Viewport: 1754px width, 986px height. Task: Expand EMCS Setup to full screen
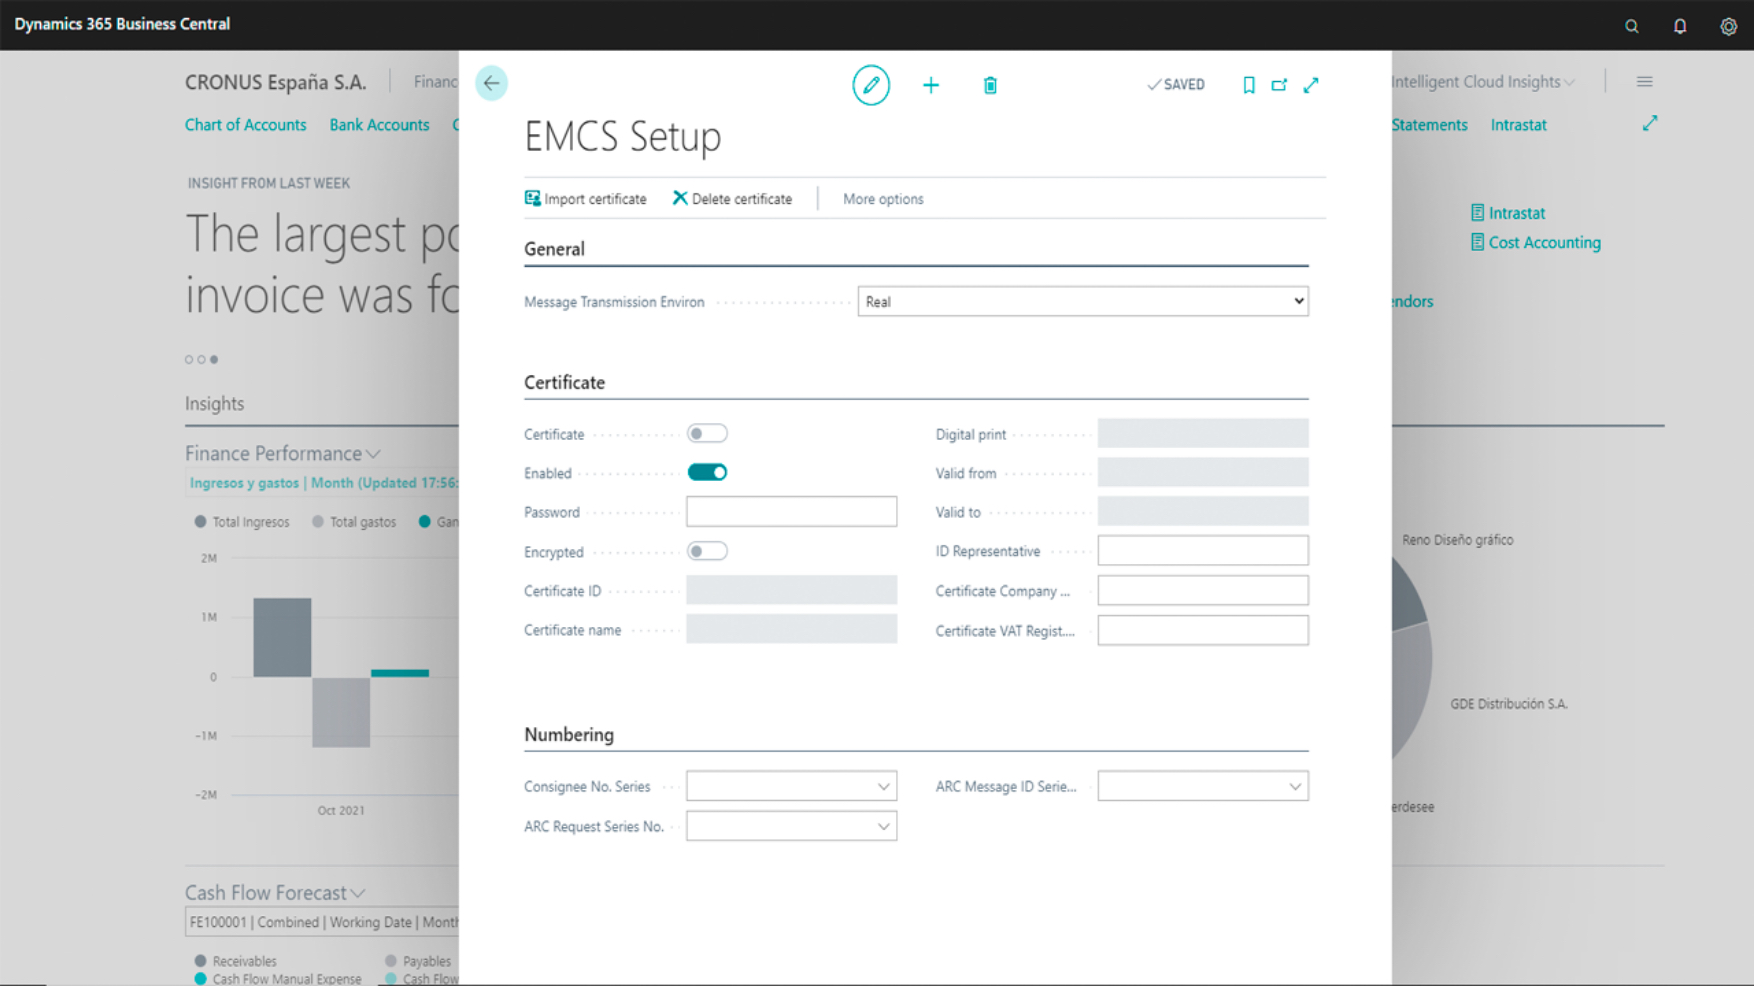point(1311,85)
